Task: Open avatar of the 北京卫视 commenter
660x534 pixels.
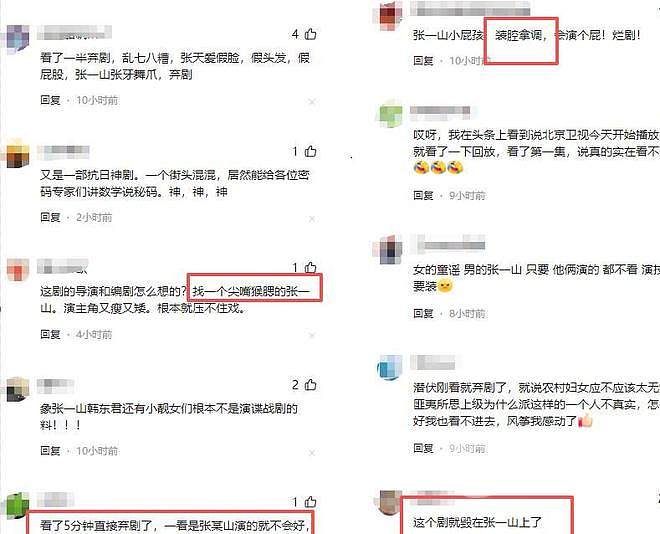Action: tap(391, 114)
